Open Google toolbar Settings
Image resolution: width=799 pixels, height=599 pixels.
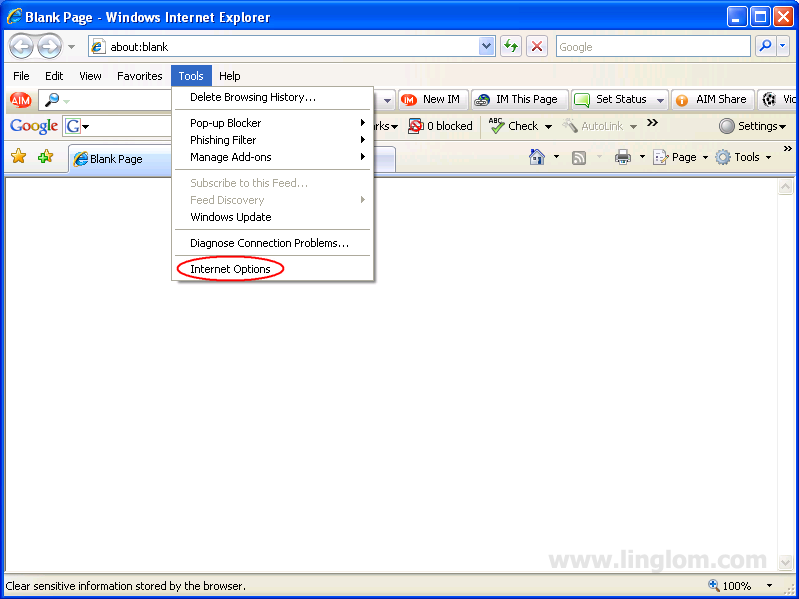coord(752,126)
